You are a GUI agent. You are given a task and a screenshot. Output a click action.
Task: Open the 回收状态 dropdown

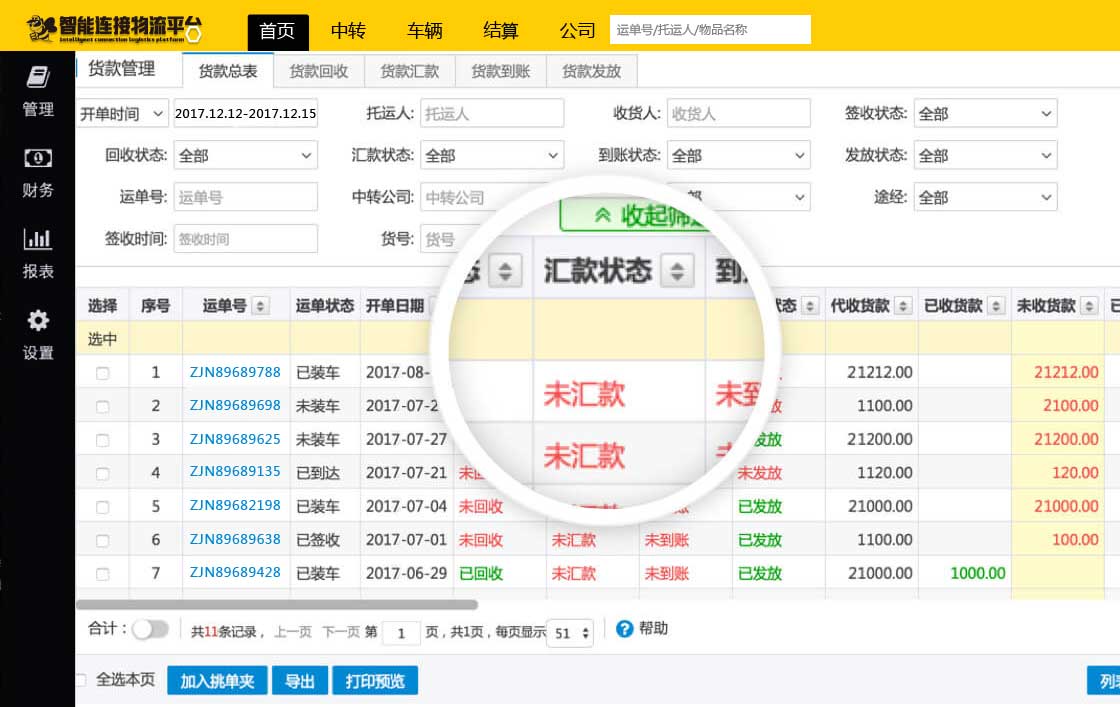click(245, 156)
